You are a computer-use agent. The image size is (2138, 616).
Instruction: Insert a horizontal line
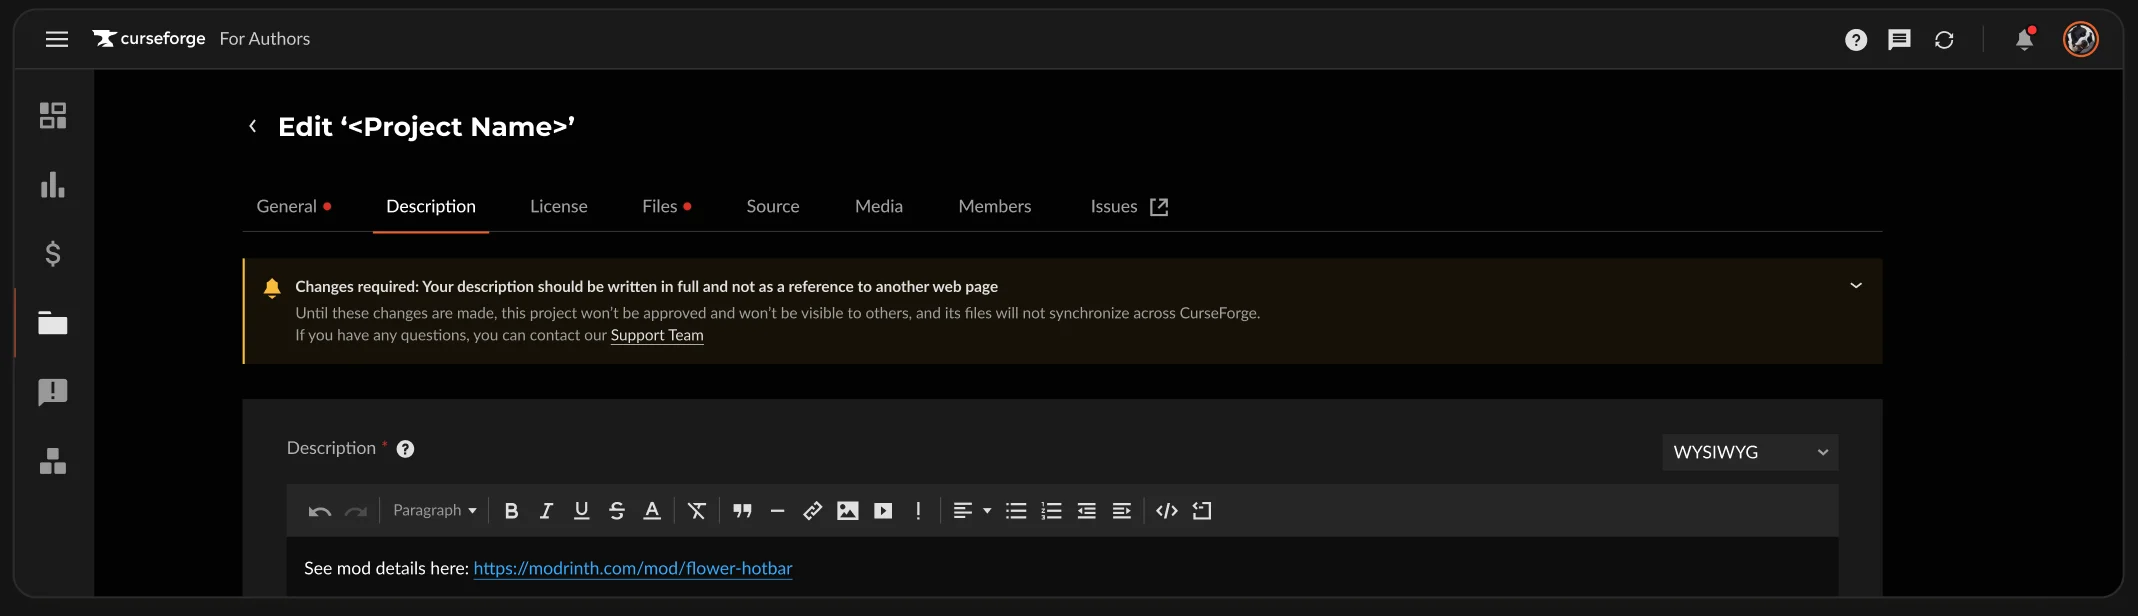point(777,511)
